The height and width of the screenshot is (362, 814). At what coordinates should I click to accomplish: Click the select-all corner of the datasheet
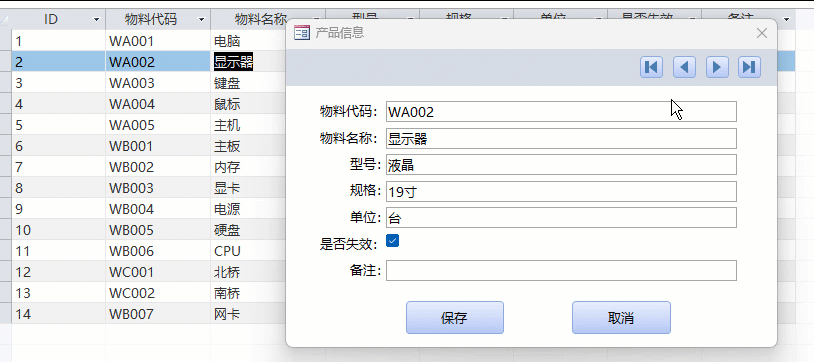[5, 20]
